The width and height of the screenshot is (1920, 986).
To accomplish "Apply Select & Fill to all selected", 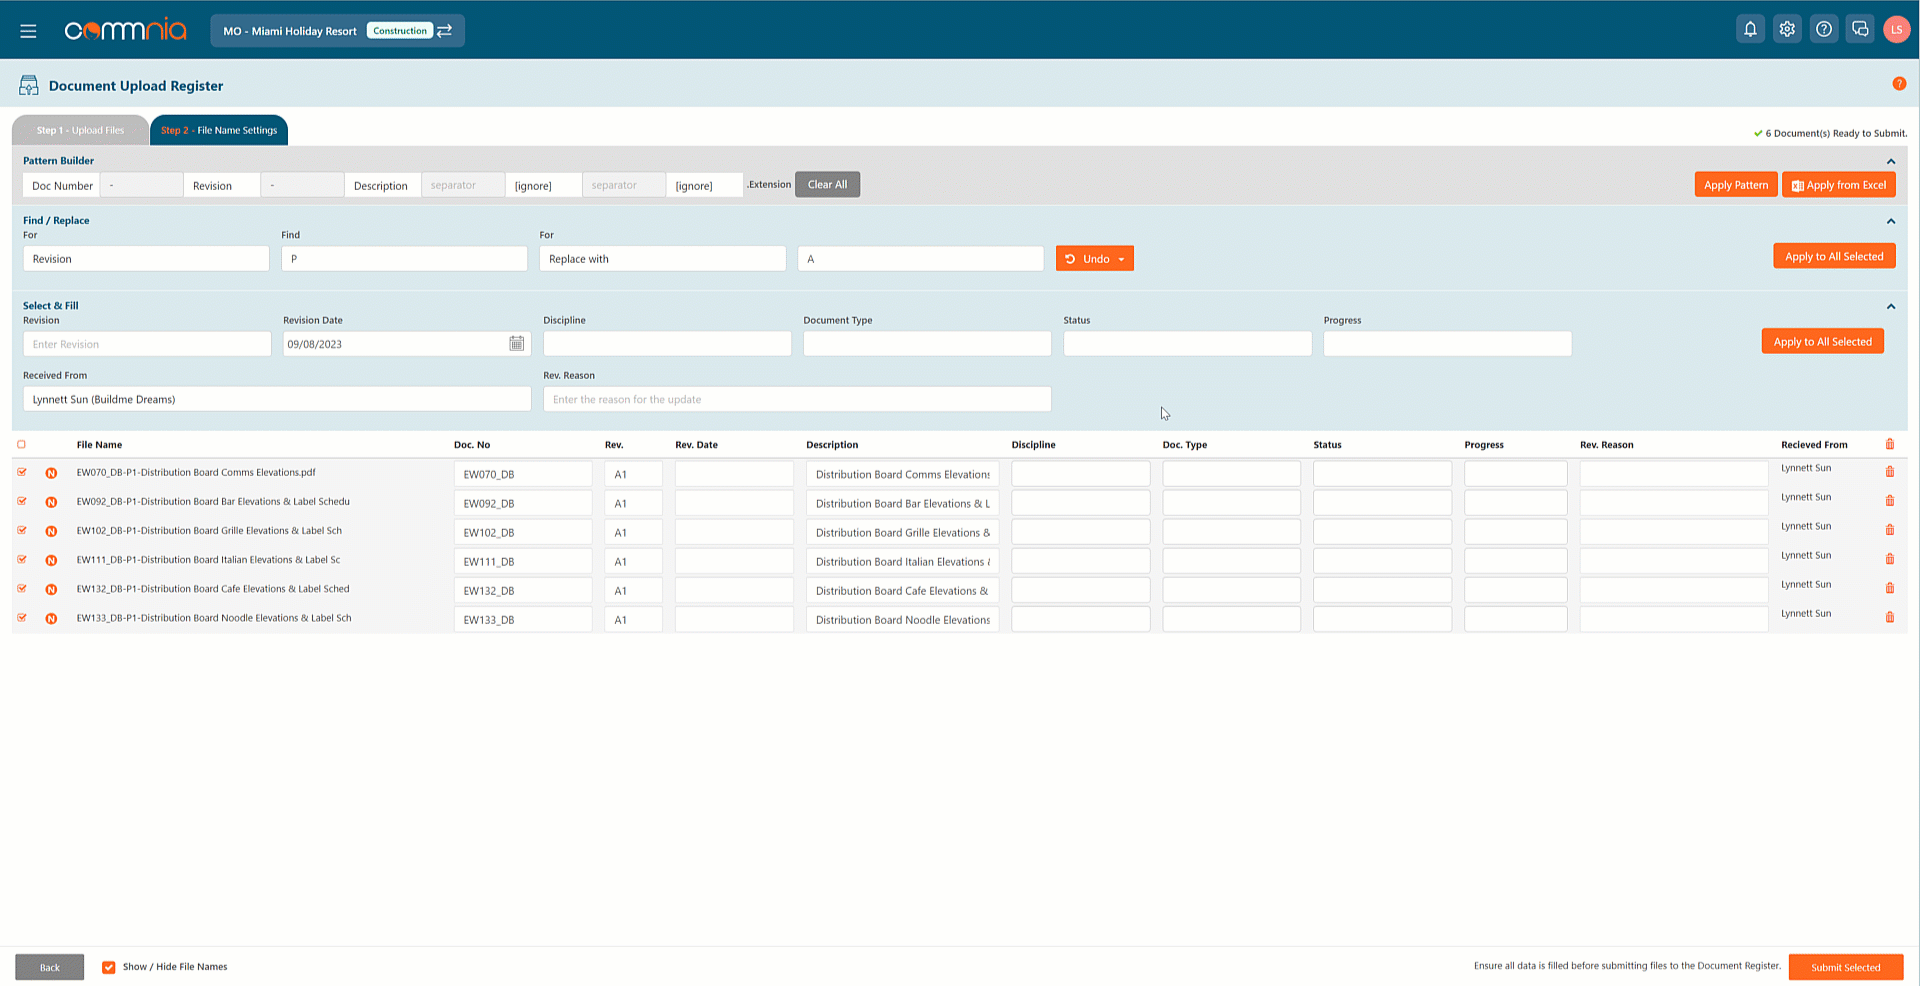I will tap(1822, 341).
